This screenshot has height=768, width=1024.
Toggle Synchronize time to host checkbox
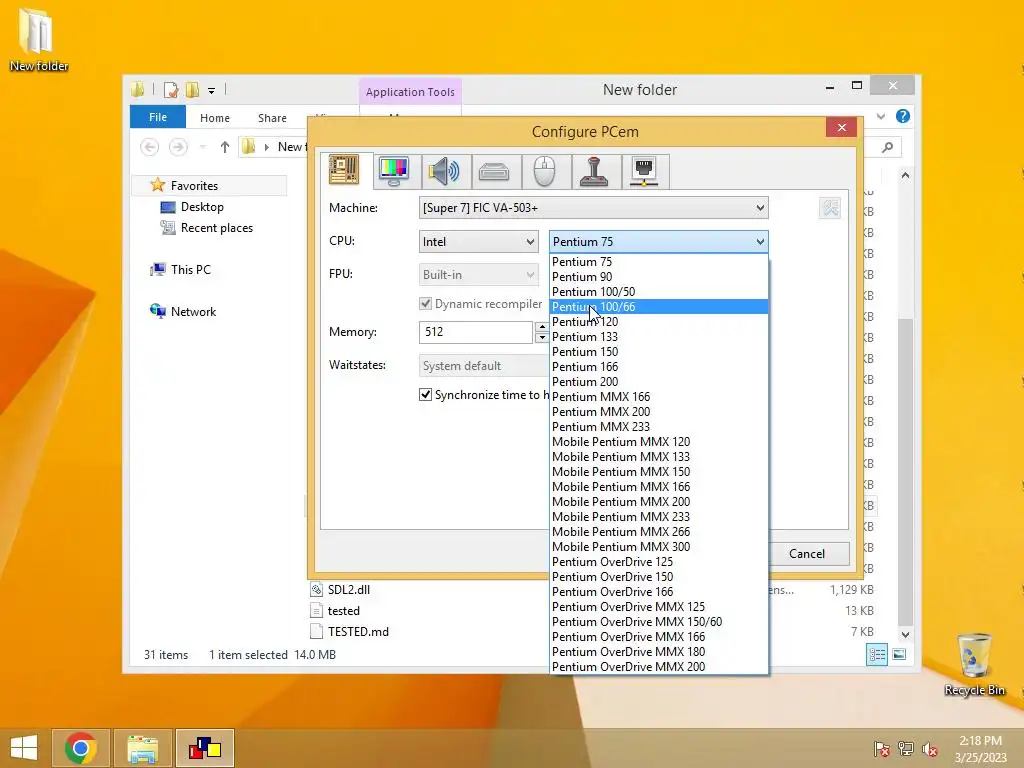click(x=425, y=394)
